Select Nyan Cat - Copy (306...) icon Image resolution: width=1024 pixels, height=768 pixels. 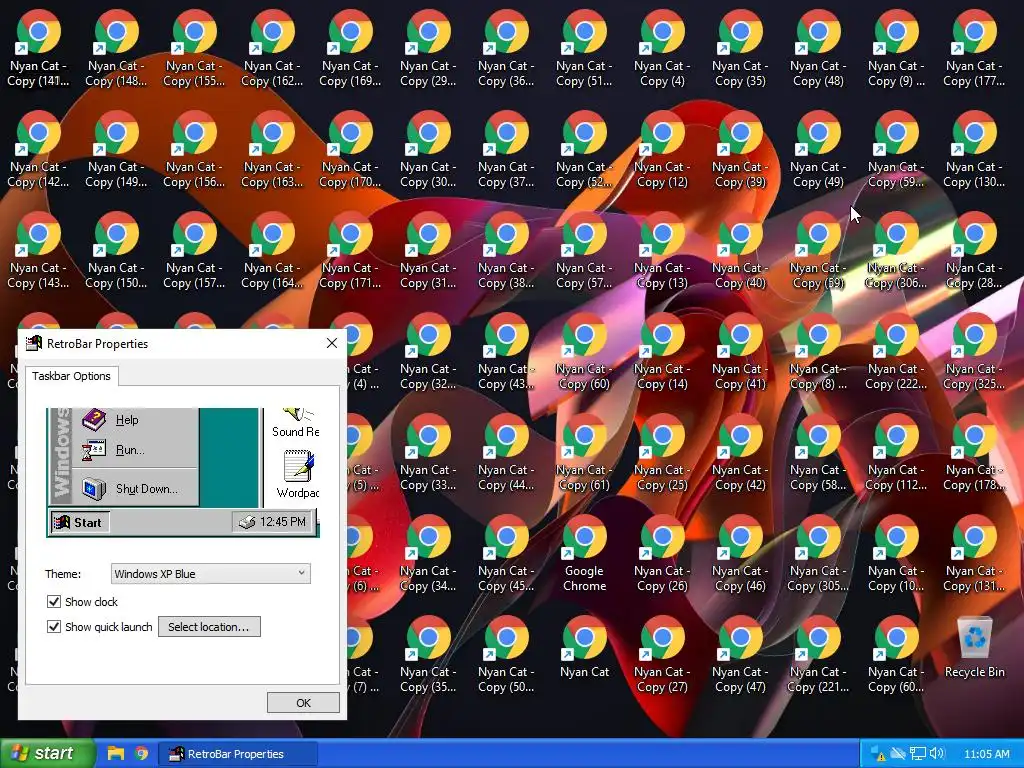click(x=896, y=251)
